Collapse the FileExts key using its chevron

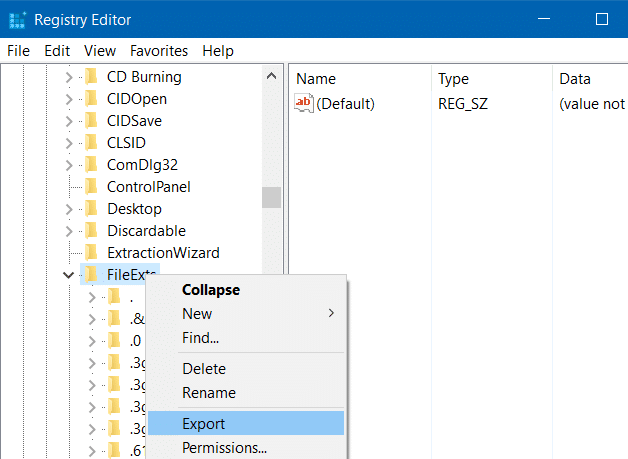tap(69, 275)
